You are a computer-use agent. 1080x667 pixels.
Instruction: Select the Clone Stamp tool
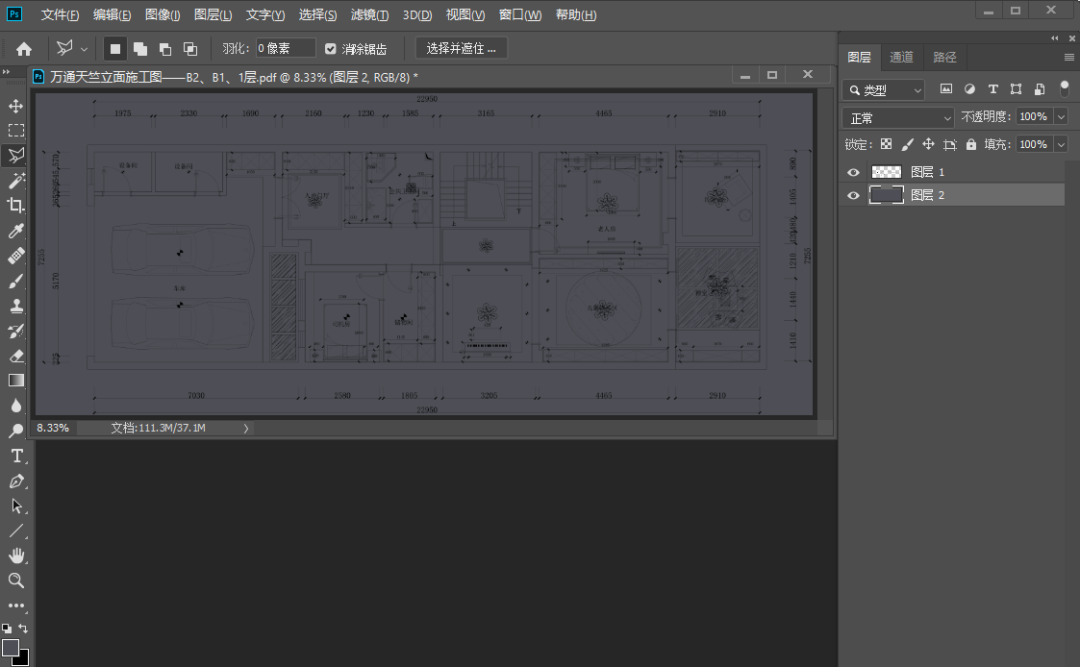(16, 305)
